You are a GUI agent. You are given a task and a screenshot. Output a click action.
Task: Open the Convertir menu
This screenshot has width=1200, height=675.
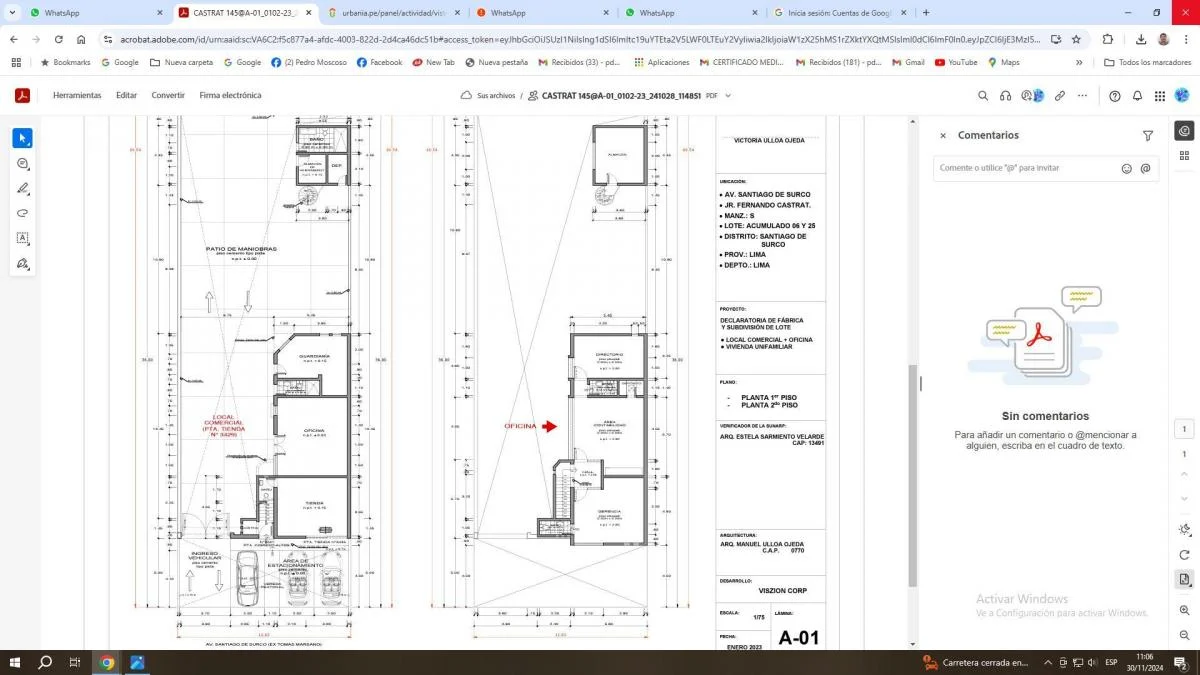[168, 96]
